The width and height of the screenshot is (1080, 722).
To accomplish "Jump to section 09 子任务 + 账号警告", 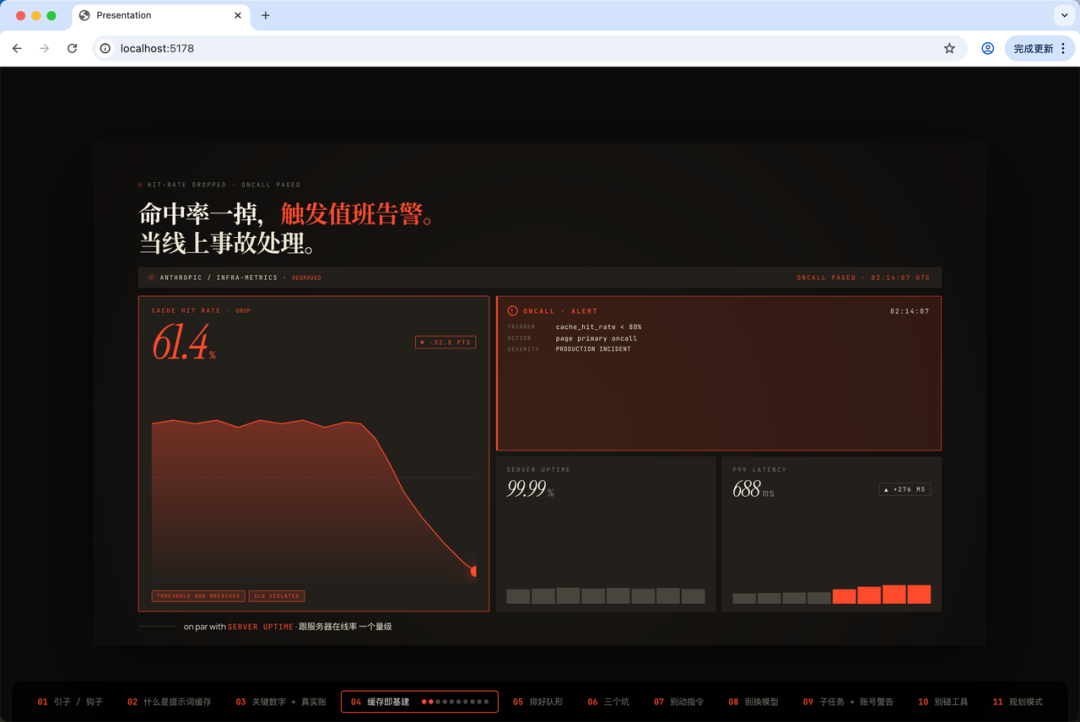I will (848, 702).
